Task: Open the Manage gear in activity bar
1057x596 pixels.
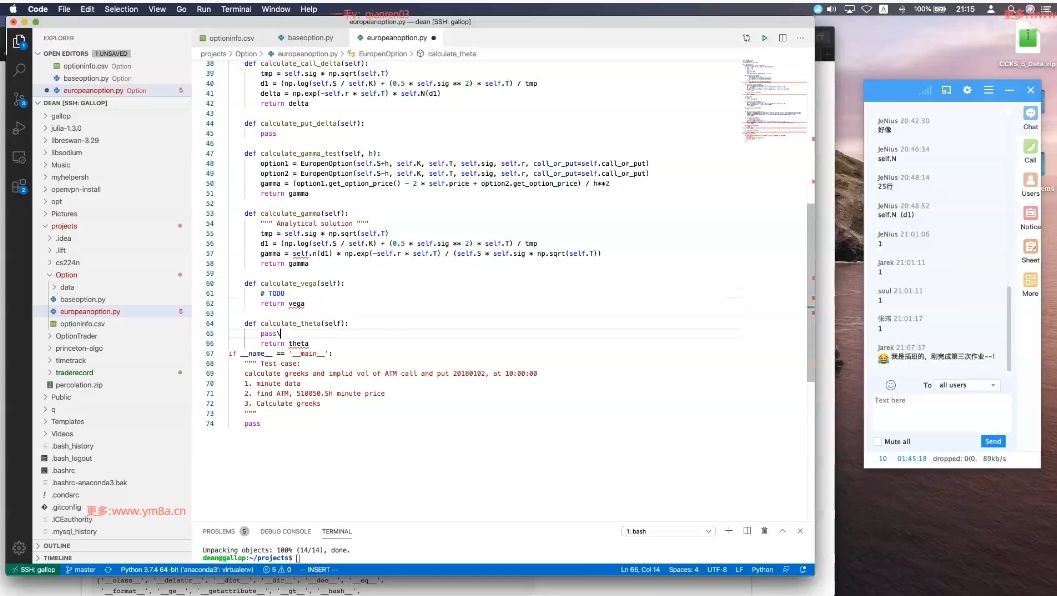Action: [x=20, y=547]
